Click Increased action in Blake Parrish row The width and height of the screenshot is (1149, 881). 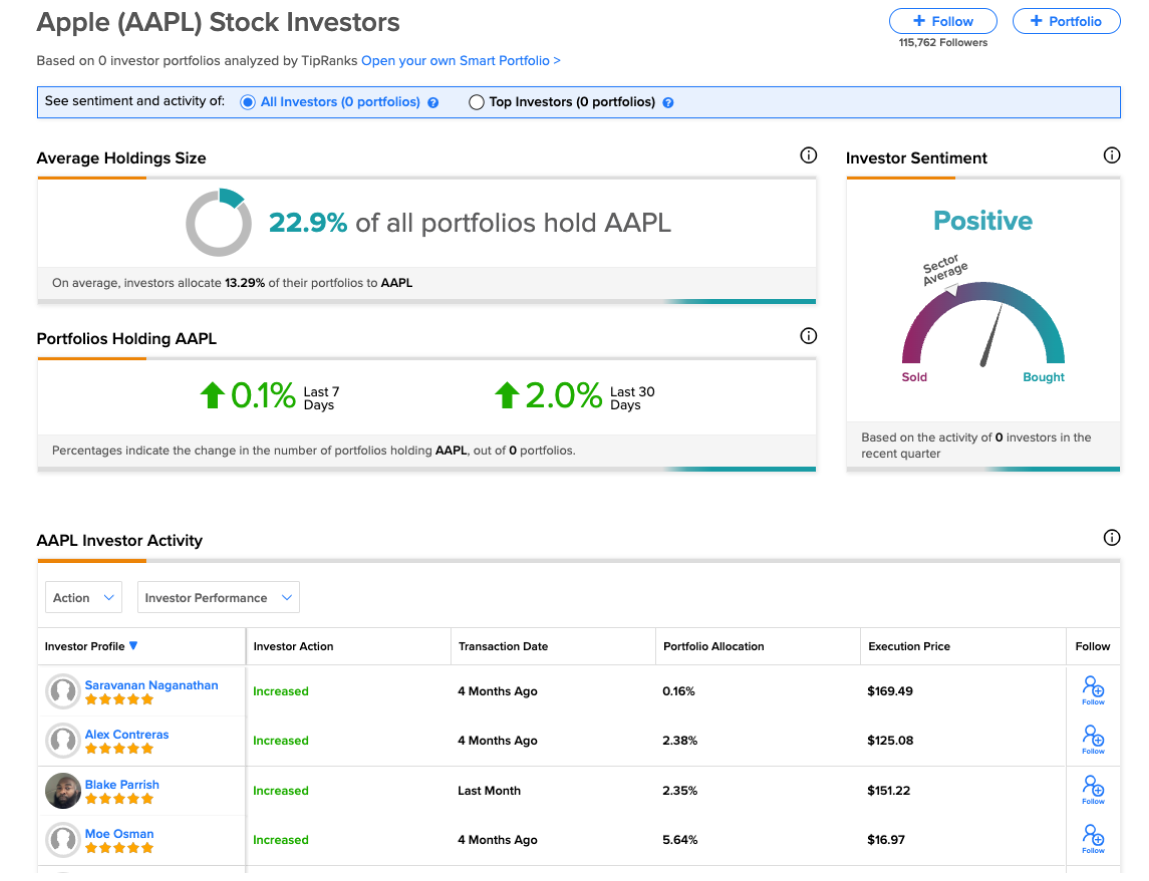281,791
